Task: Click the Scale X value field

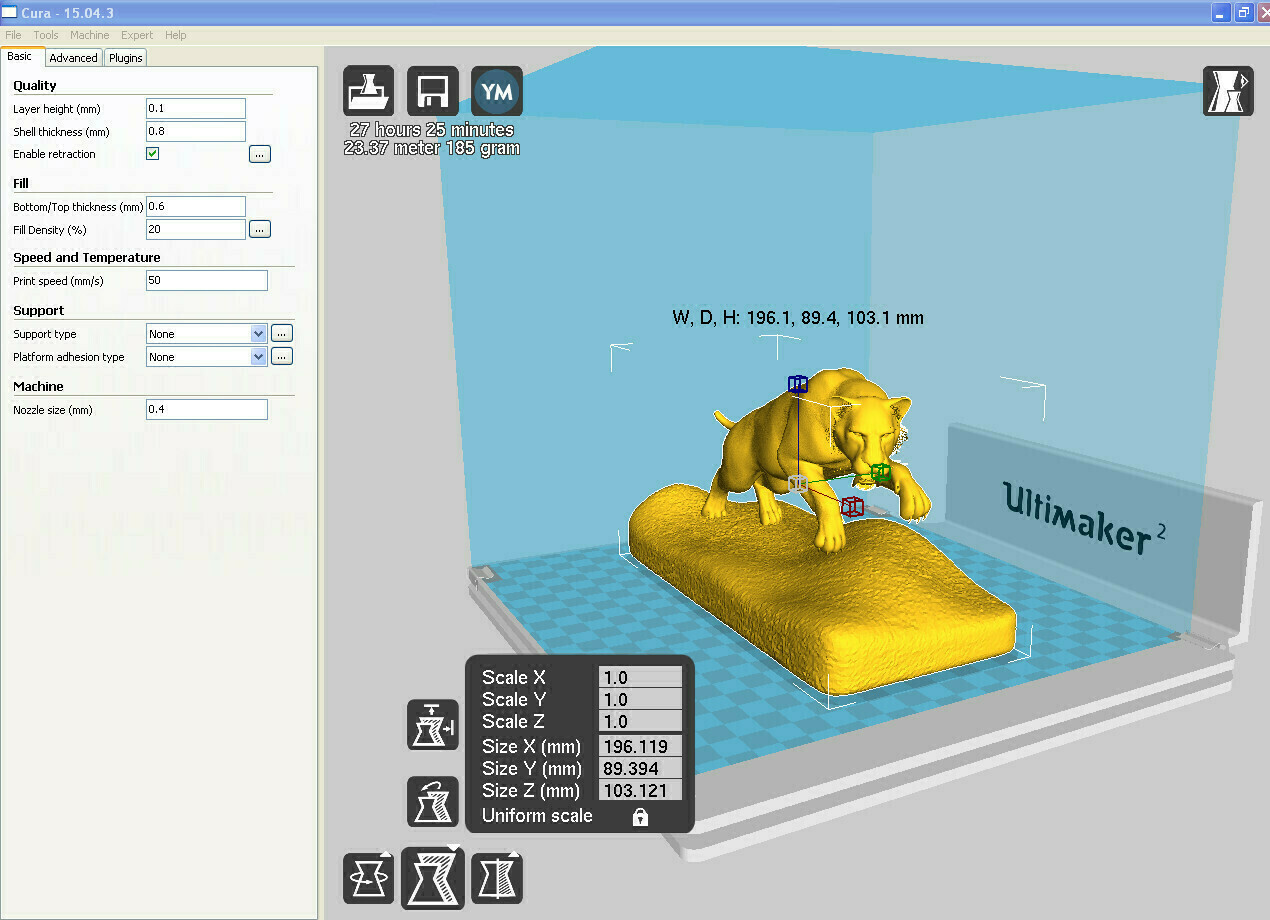Action: click(640, 678)
